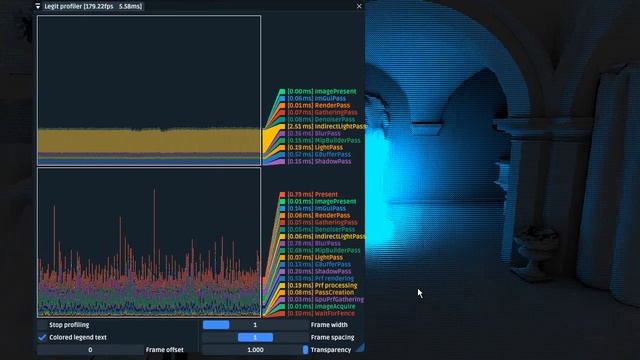
Task: Click the Frame offset value field
Action: pyautogui.click(x=90, y=350)
